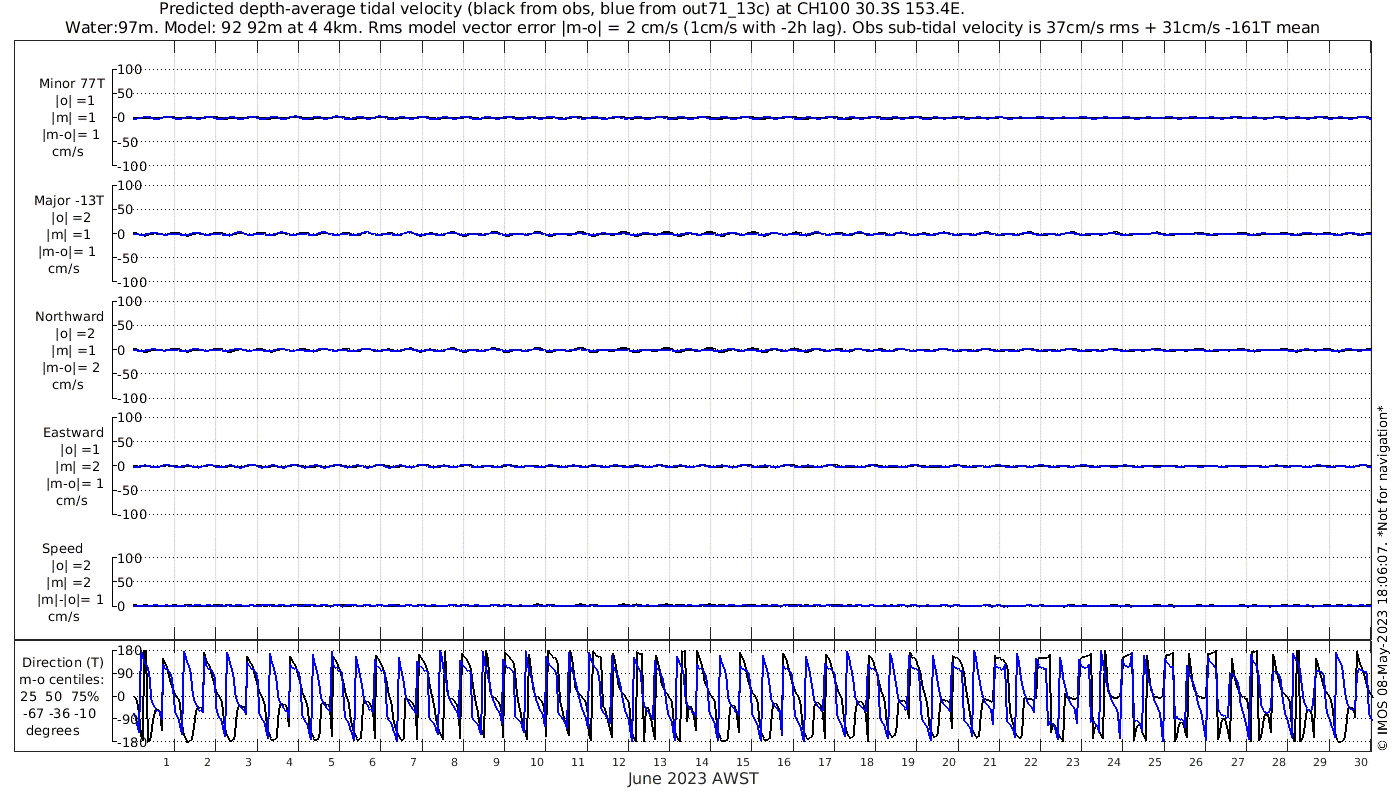Click the -100 tick of the Minor 77T panel
The width and height of the screenshot is (1400, 800).
point(130,166)
